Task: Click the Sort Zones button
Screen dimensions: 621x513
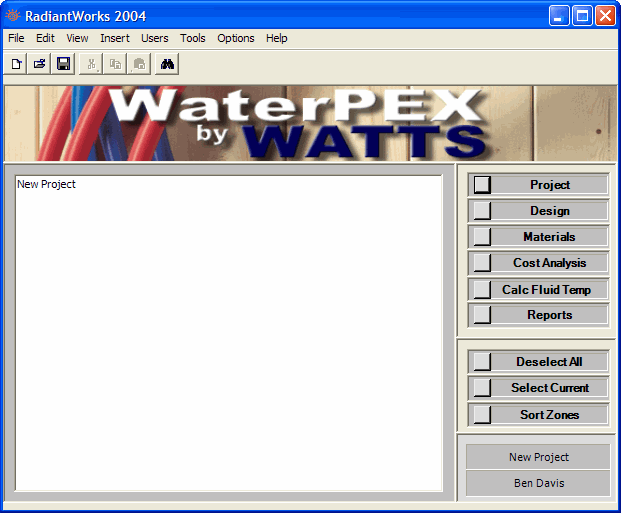Action: click(538, 415)
